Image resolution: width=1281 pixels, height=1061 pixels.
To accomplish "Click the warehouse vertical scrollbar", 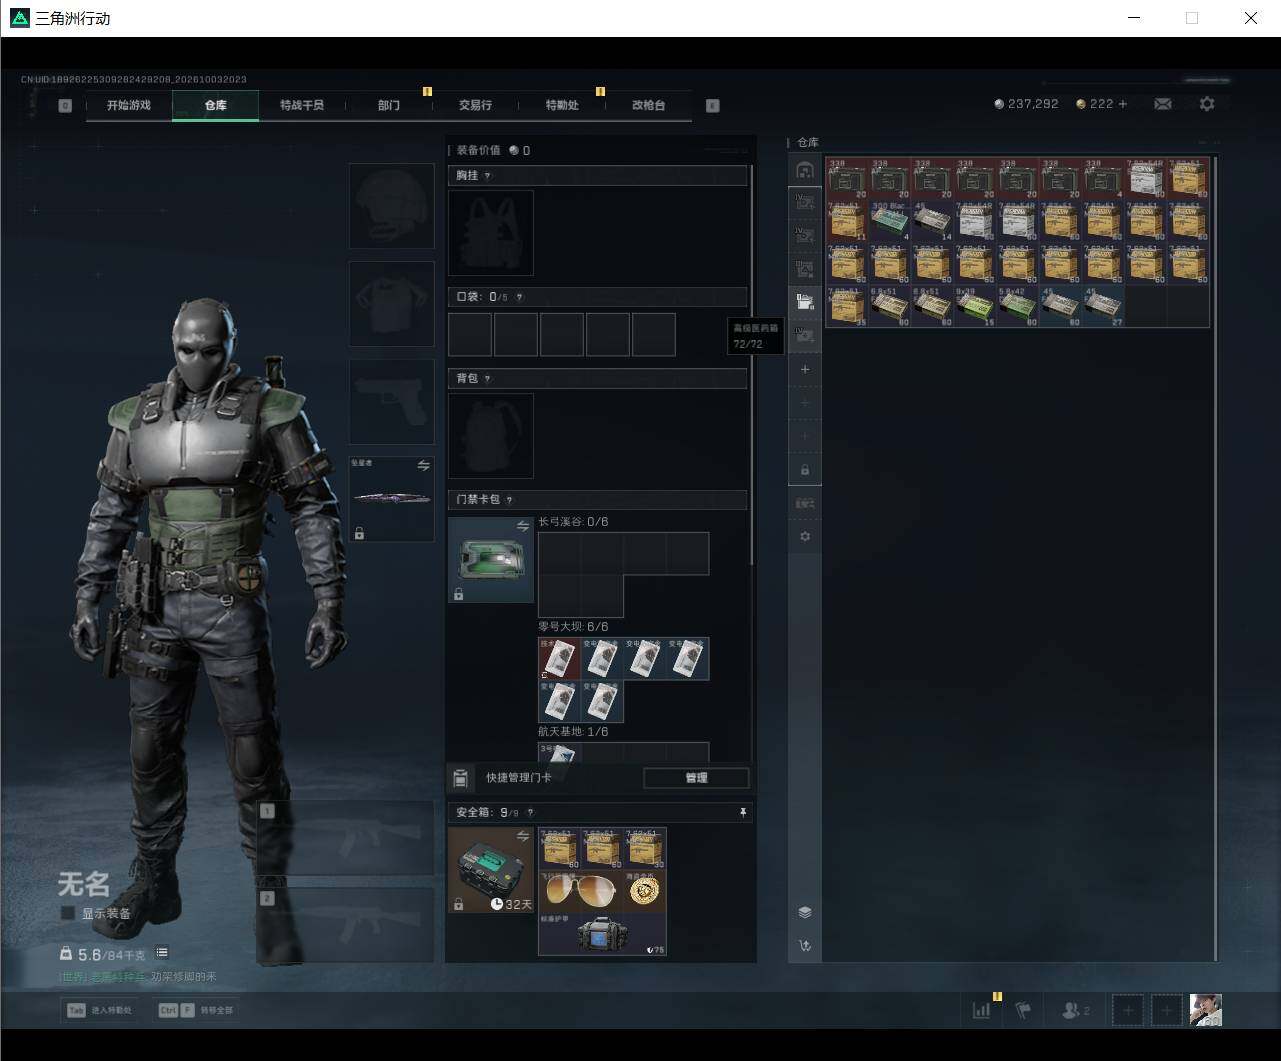I will [1216, 558].
